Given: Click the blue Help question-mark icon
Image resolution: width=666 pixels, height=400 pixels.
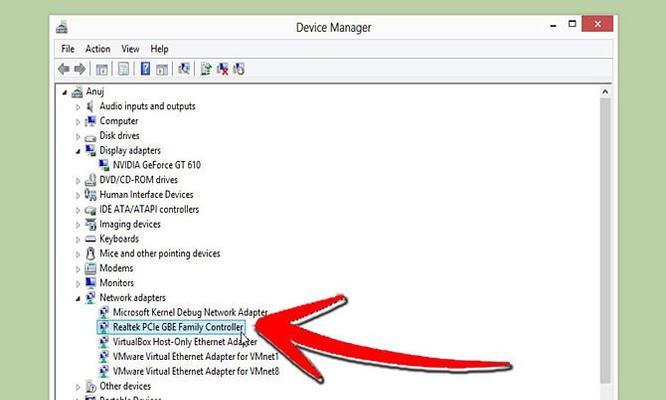Looking at the screenshot, I should pyautogui.click(x=145, y=68).
